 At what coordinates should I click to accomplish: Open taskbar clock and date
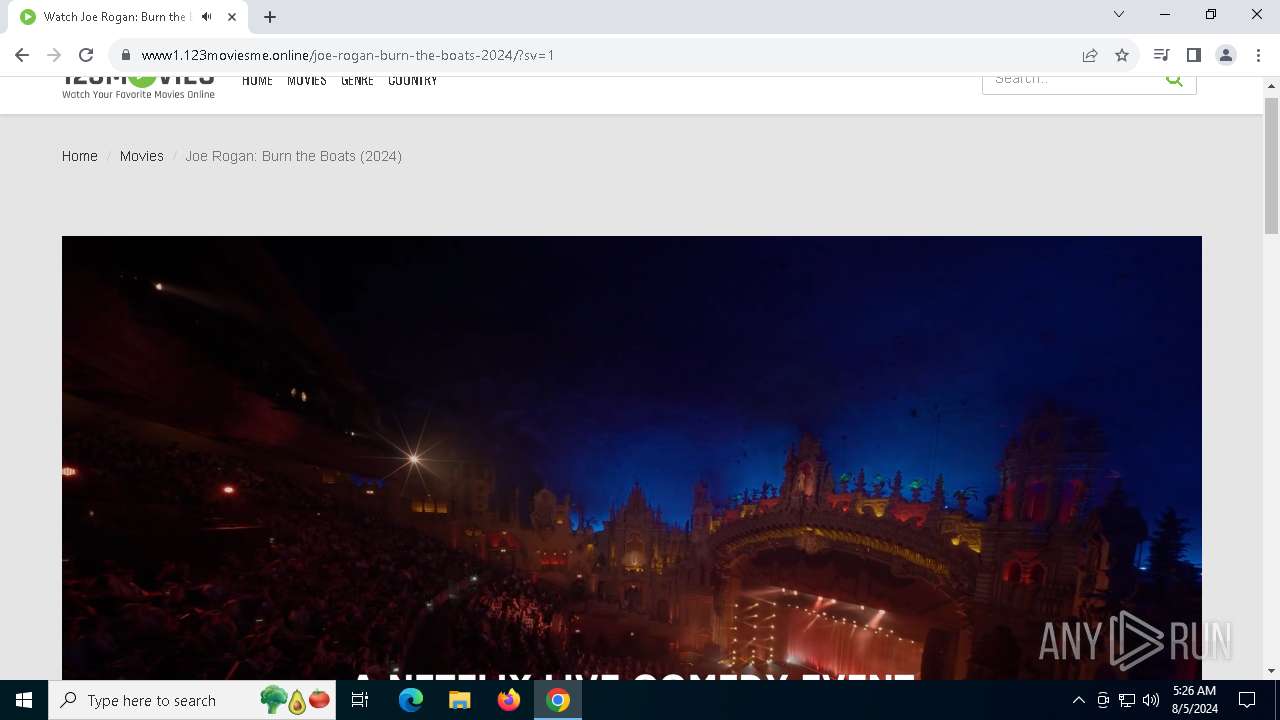pyautogui.click(x=1194, y=700)
